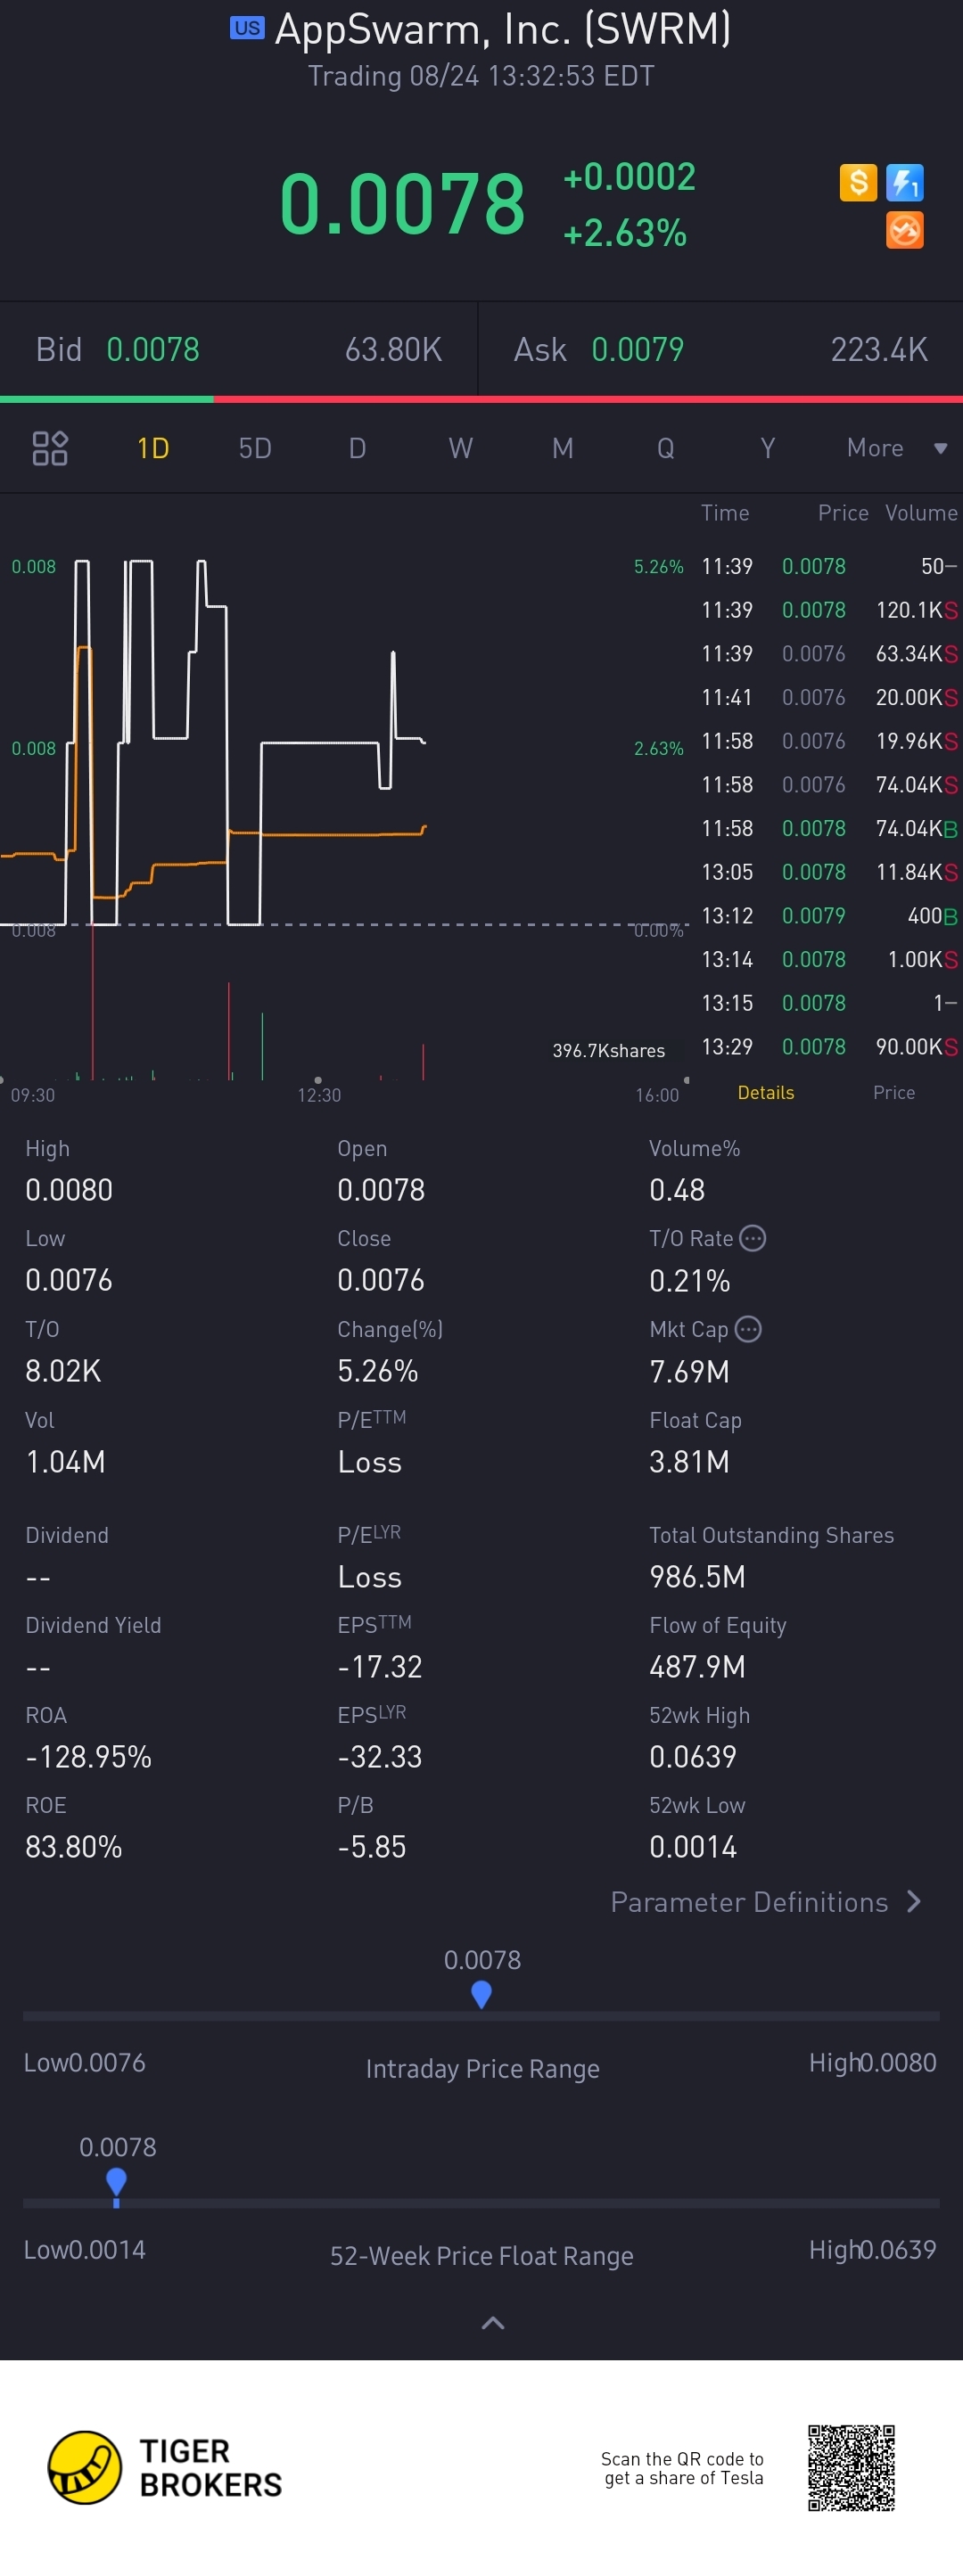Viewport: 963px width, 2576px height.
Task: Select the Details trades tab
Action: click(766, 1092)
